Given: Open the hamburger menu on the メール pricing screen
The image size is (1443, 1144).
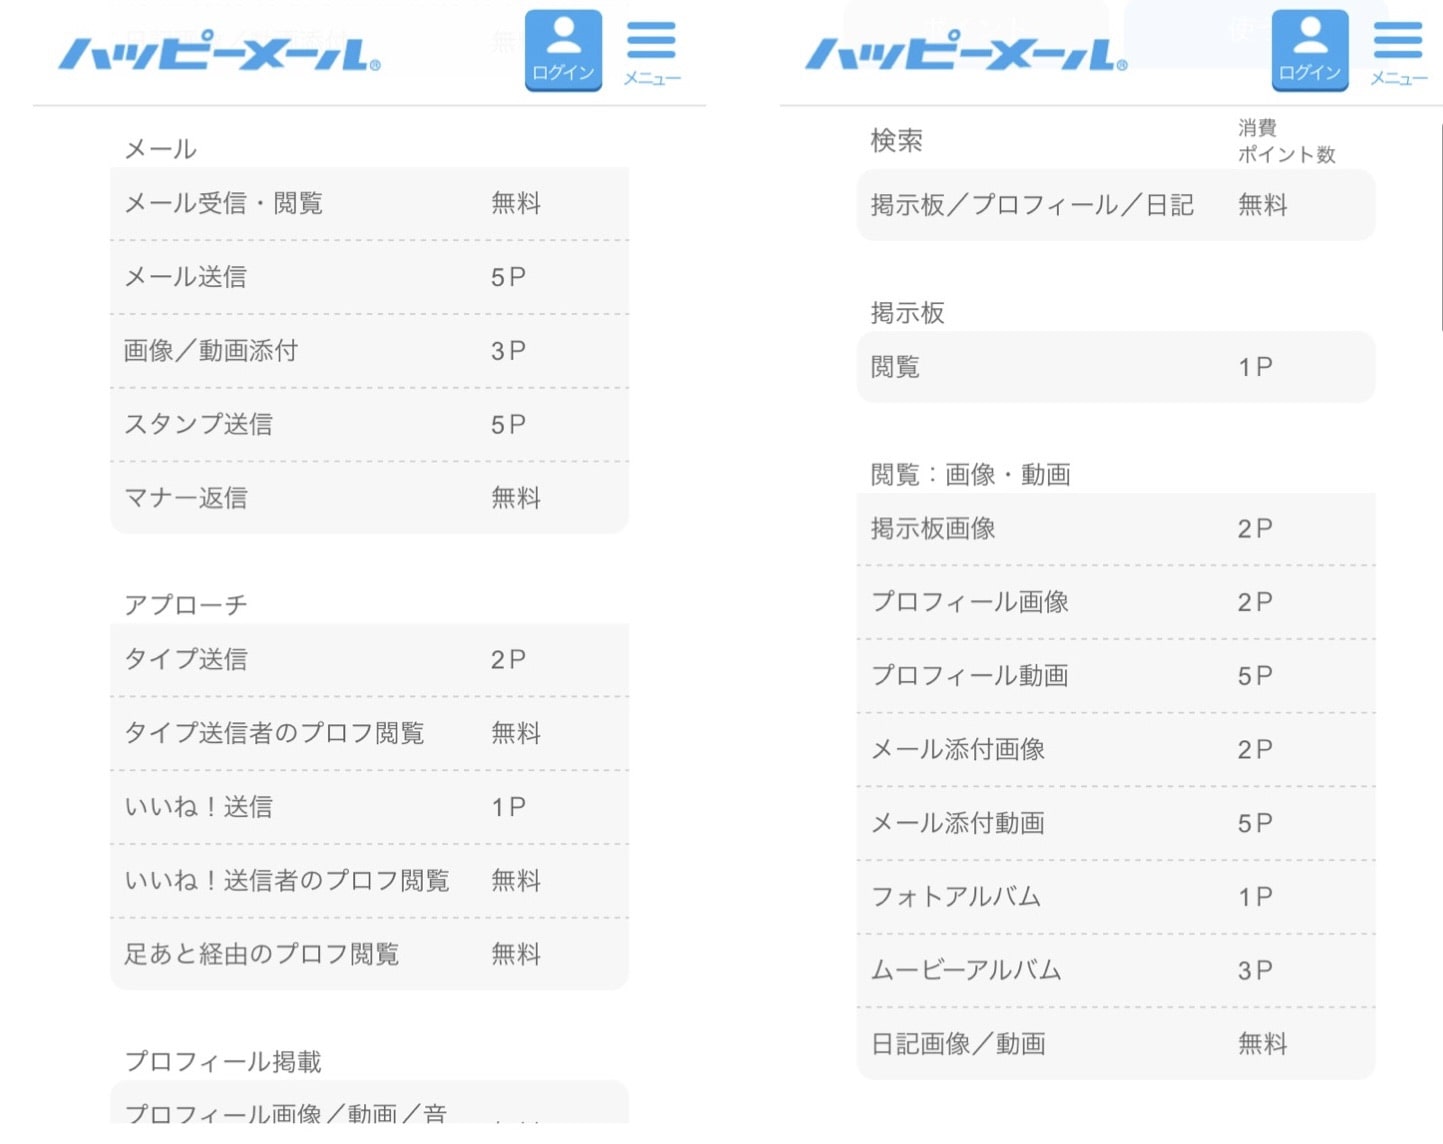Looking at the screenshot, I should (x=651, y=52).
